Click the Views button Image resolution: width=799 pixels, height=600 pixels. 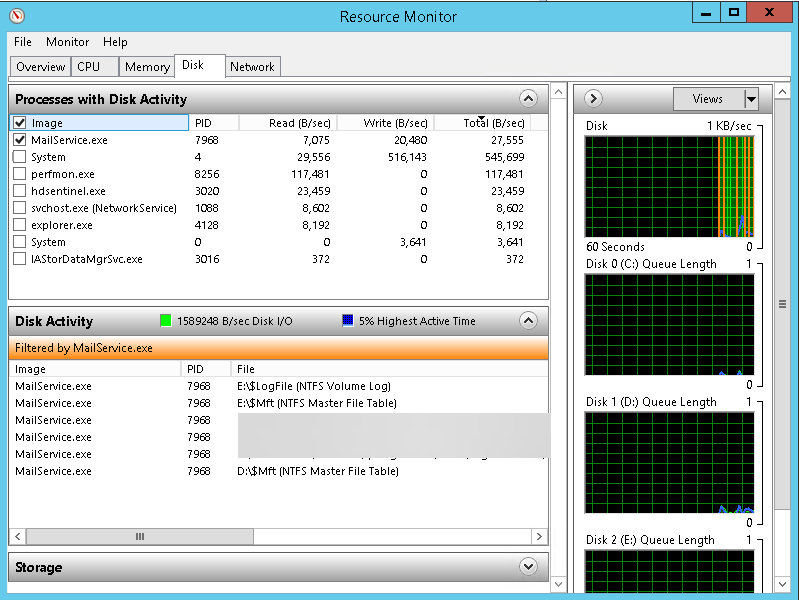point(707,99)
